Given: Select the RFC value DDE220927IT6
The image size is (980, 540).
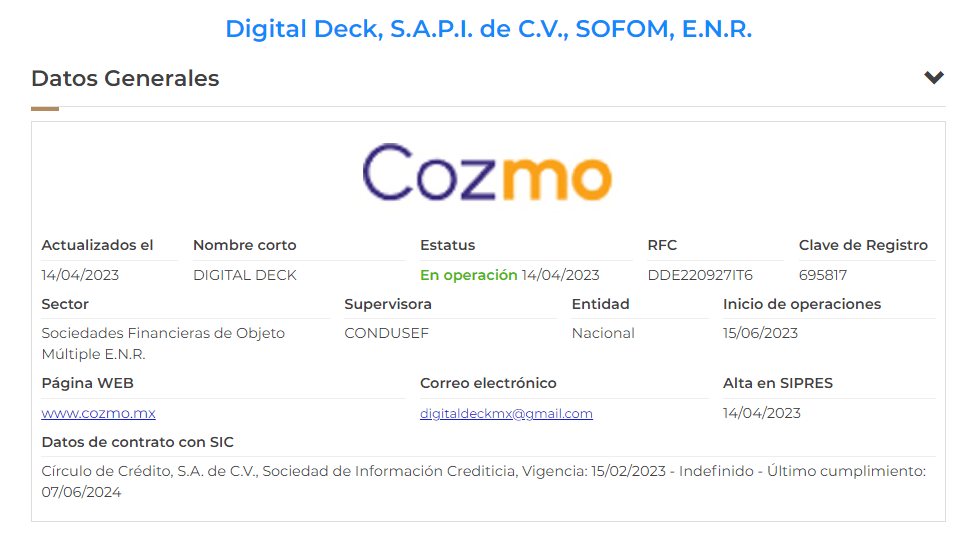Looking at the screenshot, I should (x=700, y=275).
